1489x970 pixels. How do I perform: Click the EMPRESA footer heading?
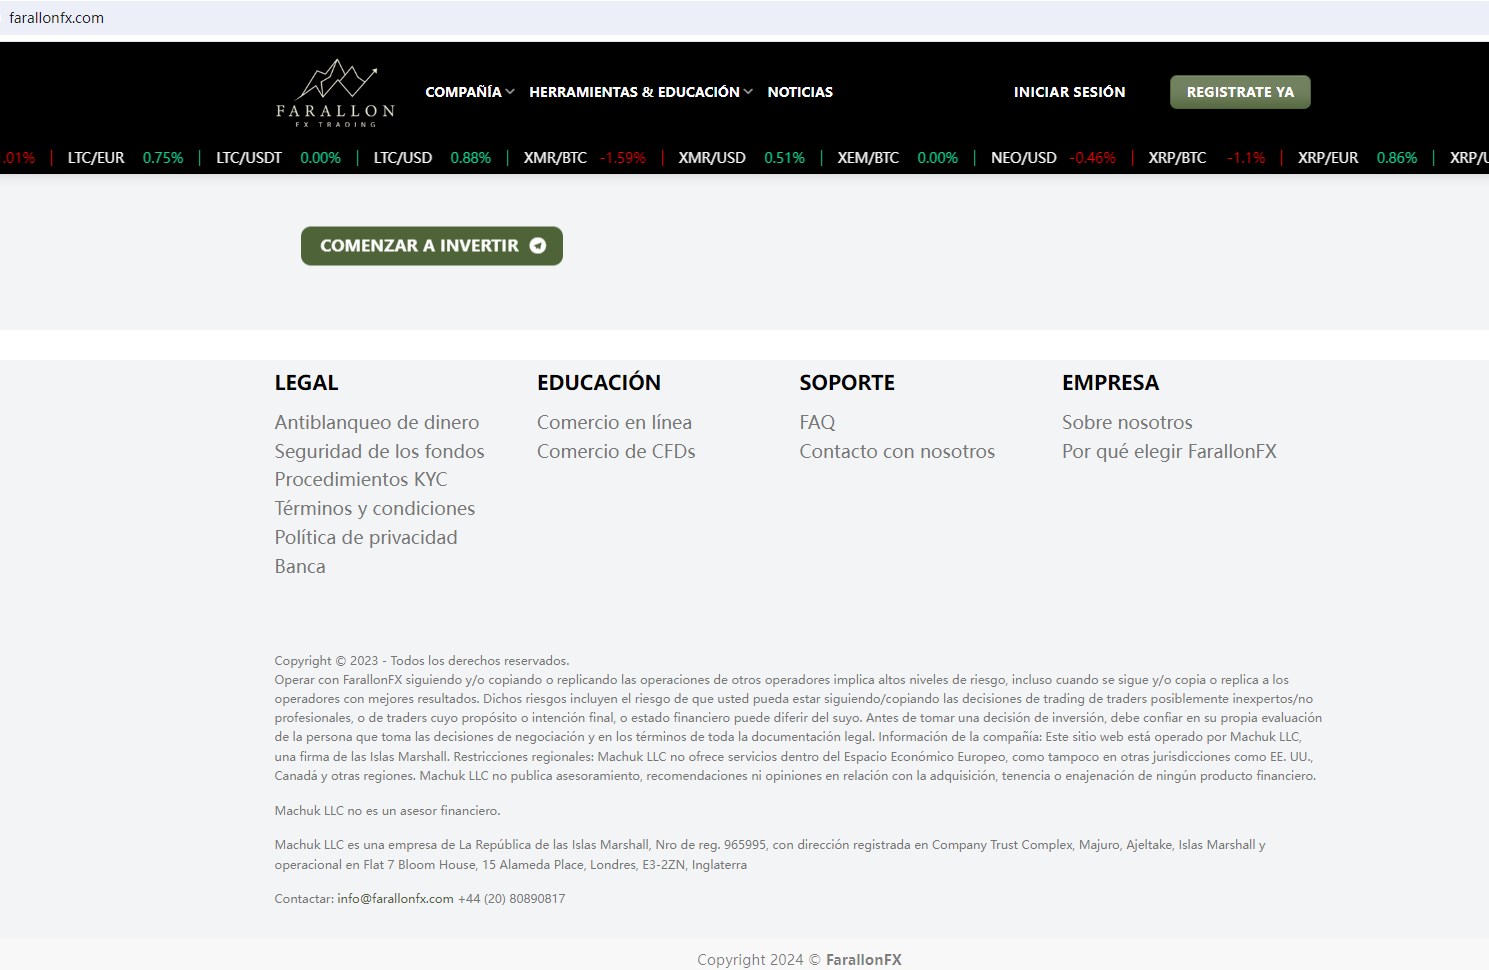(x=1110, y=383)
